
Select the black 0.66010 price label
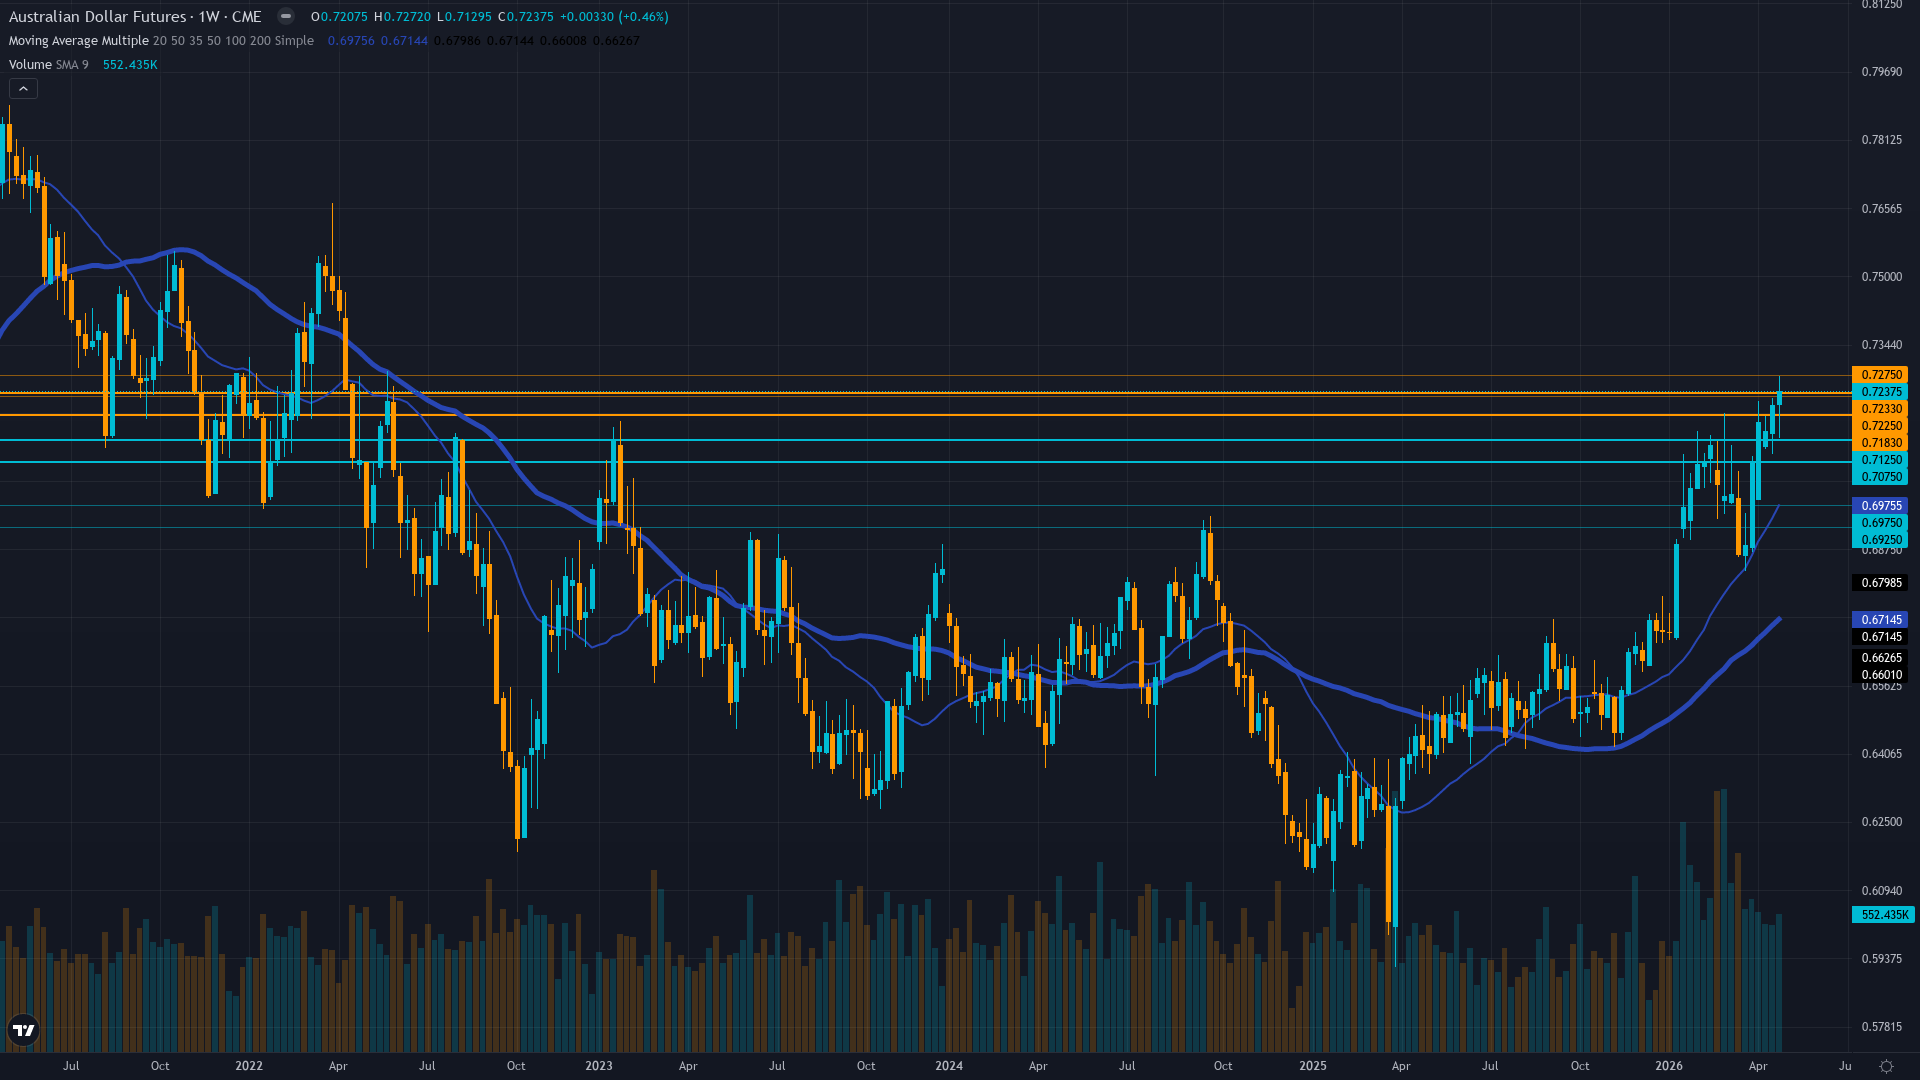[x=1881, y=675]
